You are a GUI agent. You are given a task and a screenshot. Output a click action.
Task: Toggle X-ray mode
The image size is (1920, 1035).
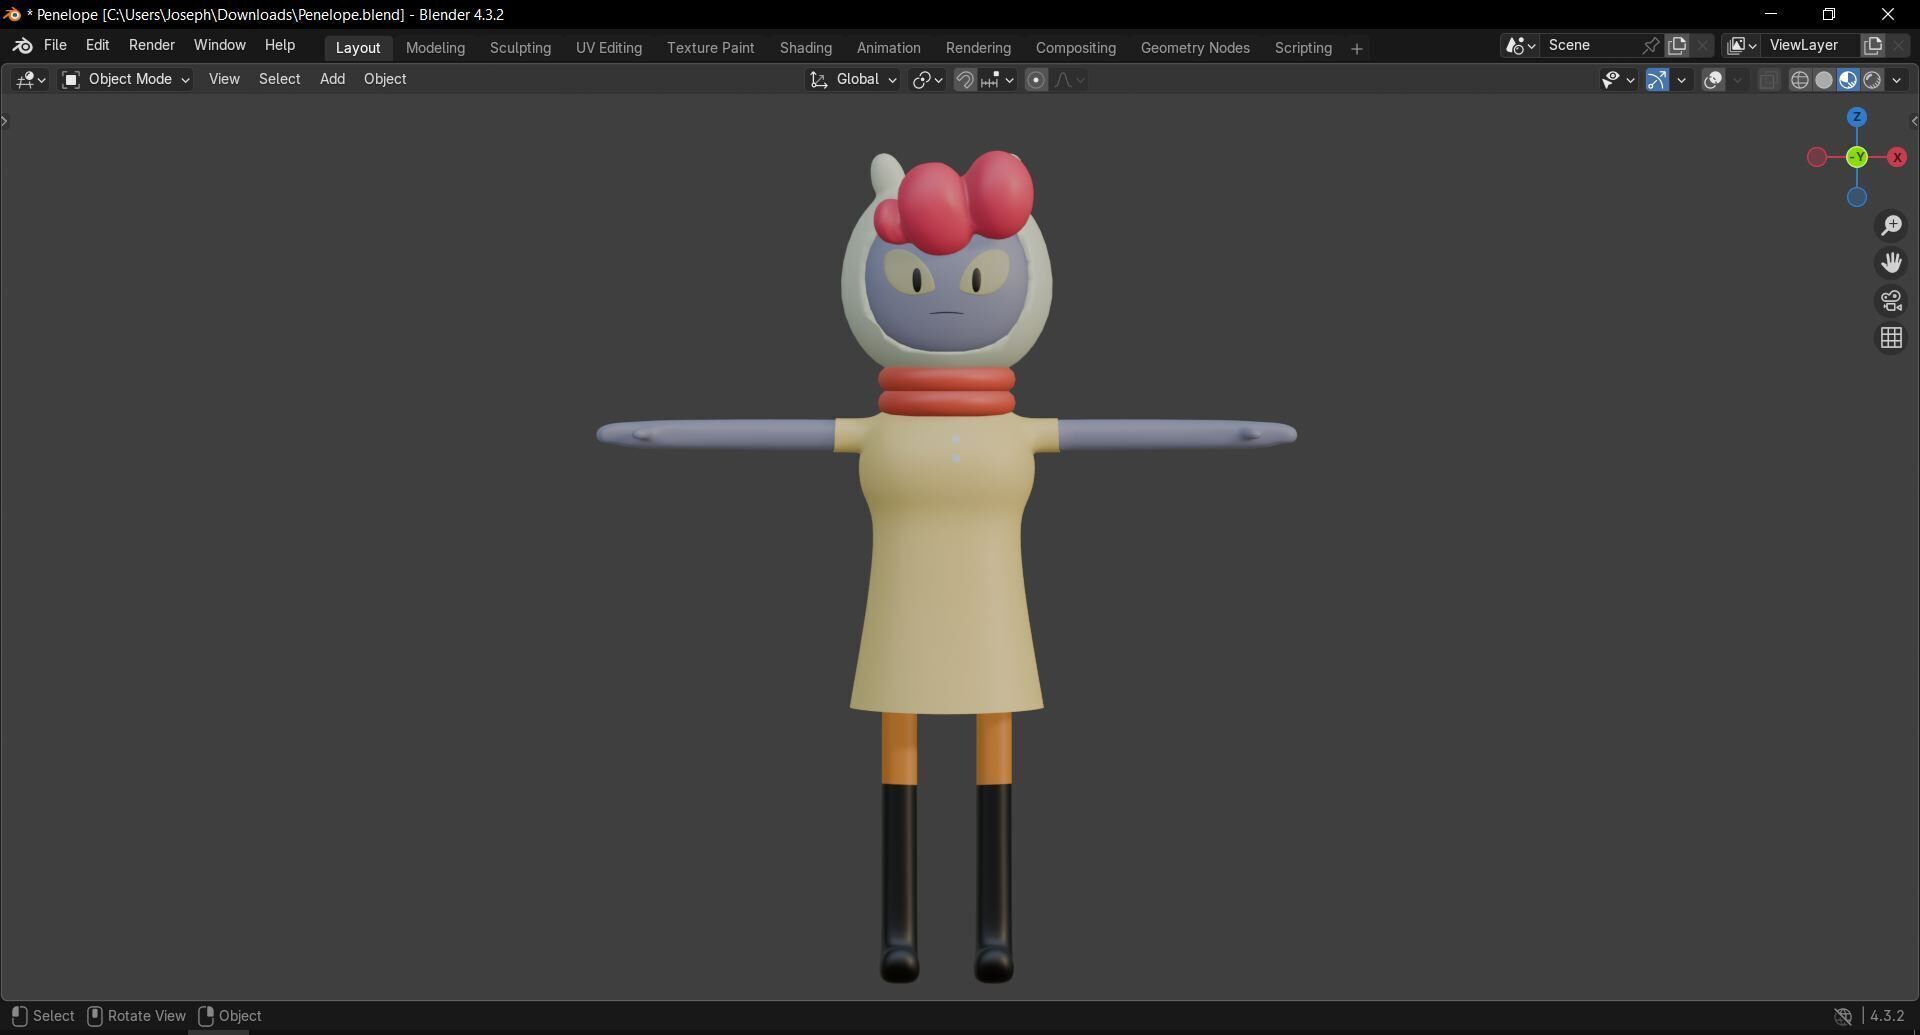(1768, 80)
